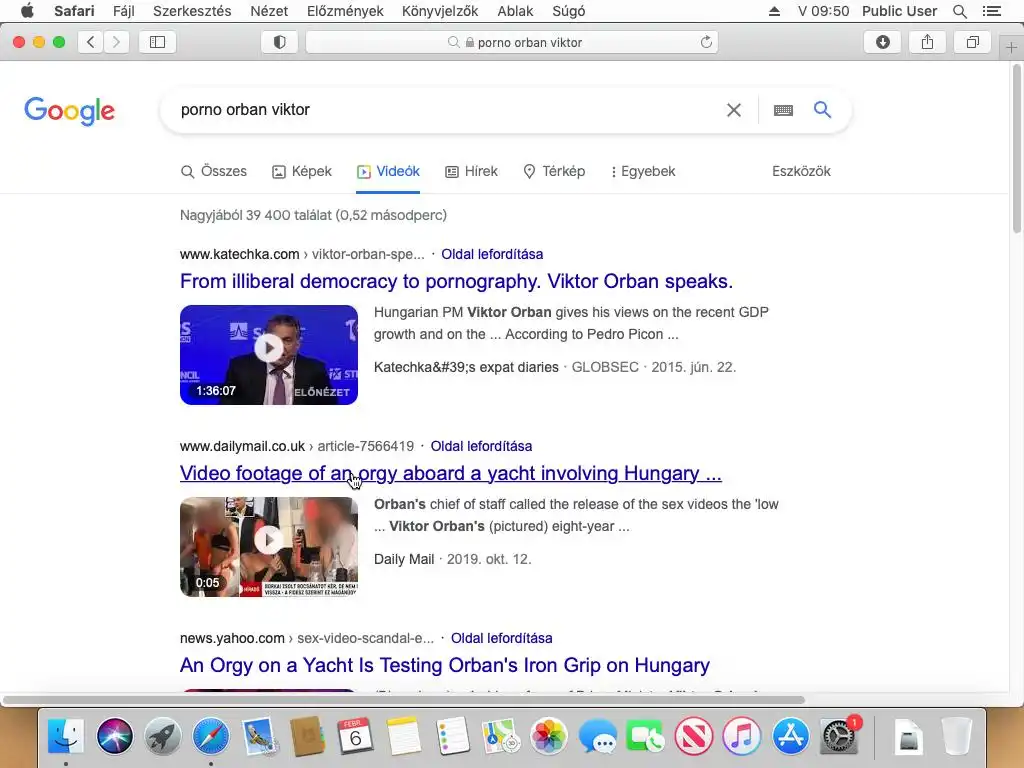The width and height of the screenshot is (1024, 768).
Task: Open the Térkép tab
Action: click(x=554, y=171)
